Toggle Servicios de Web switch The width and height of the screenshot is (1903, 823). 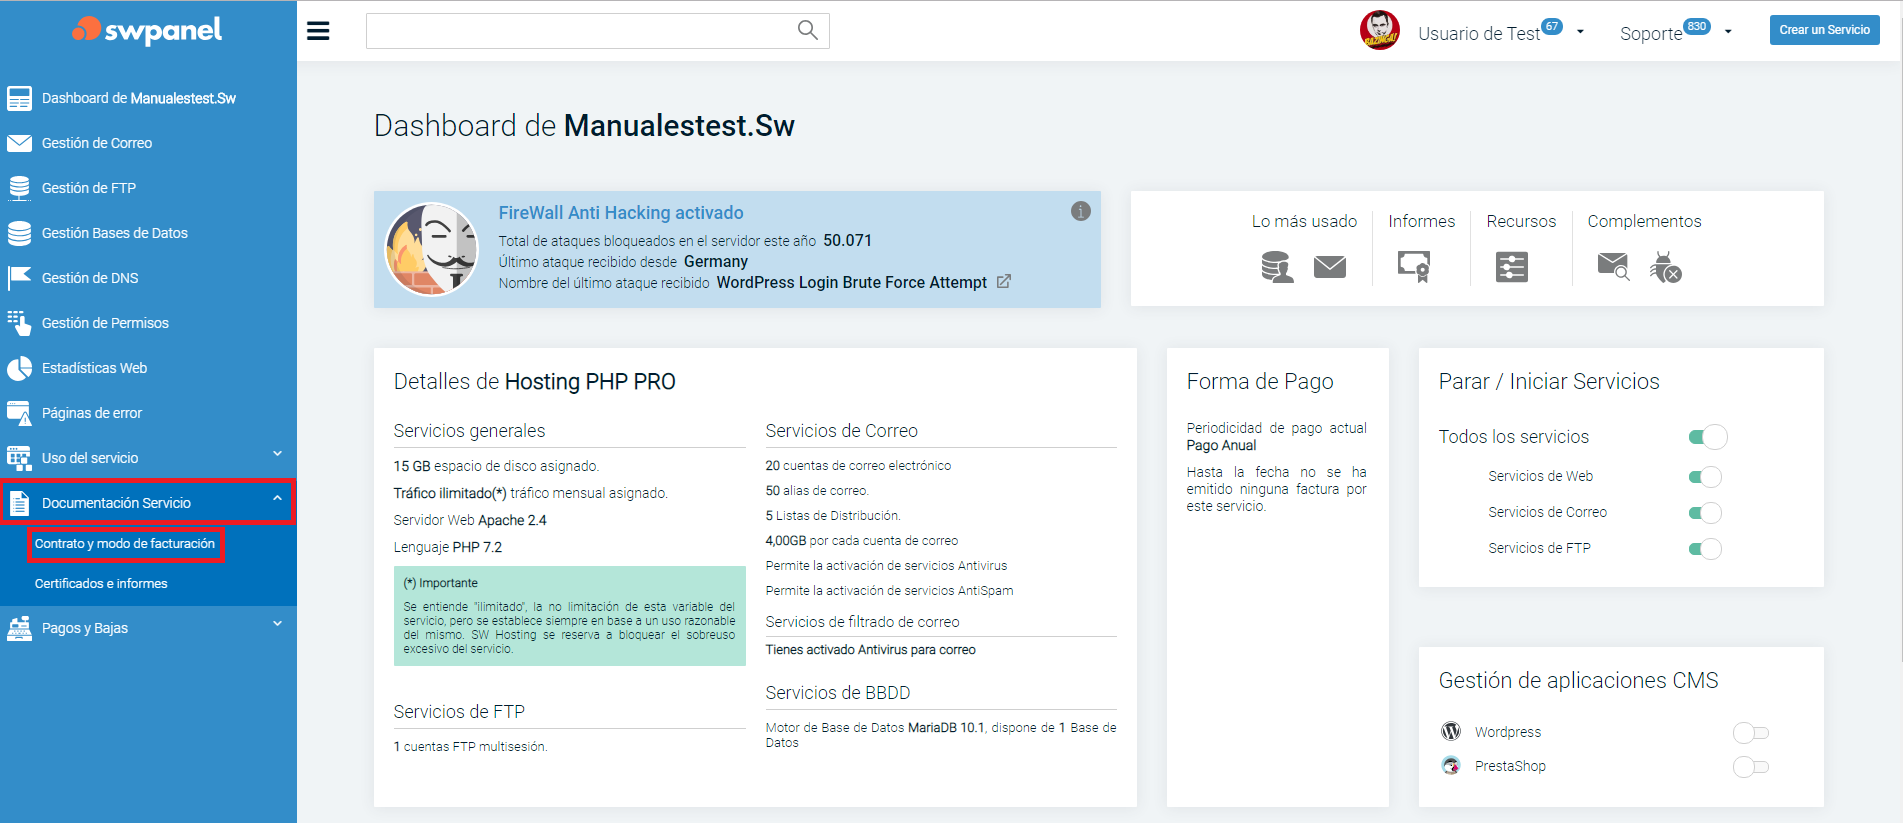[1705, 477]
